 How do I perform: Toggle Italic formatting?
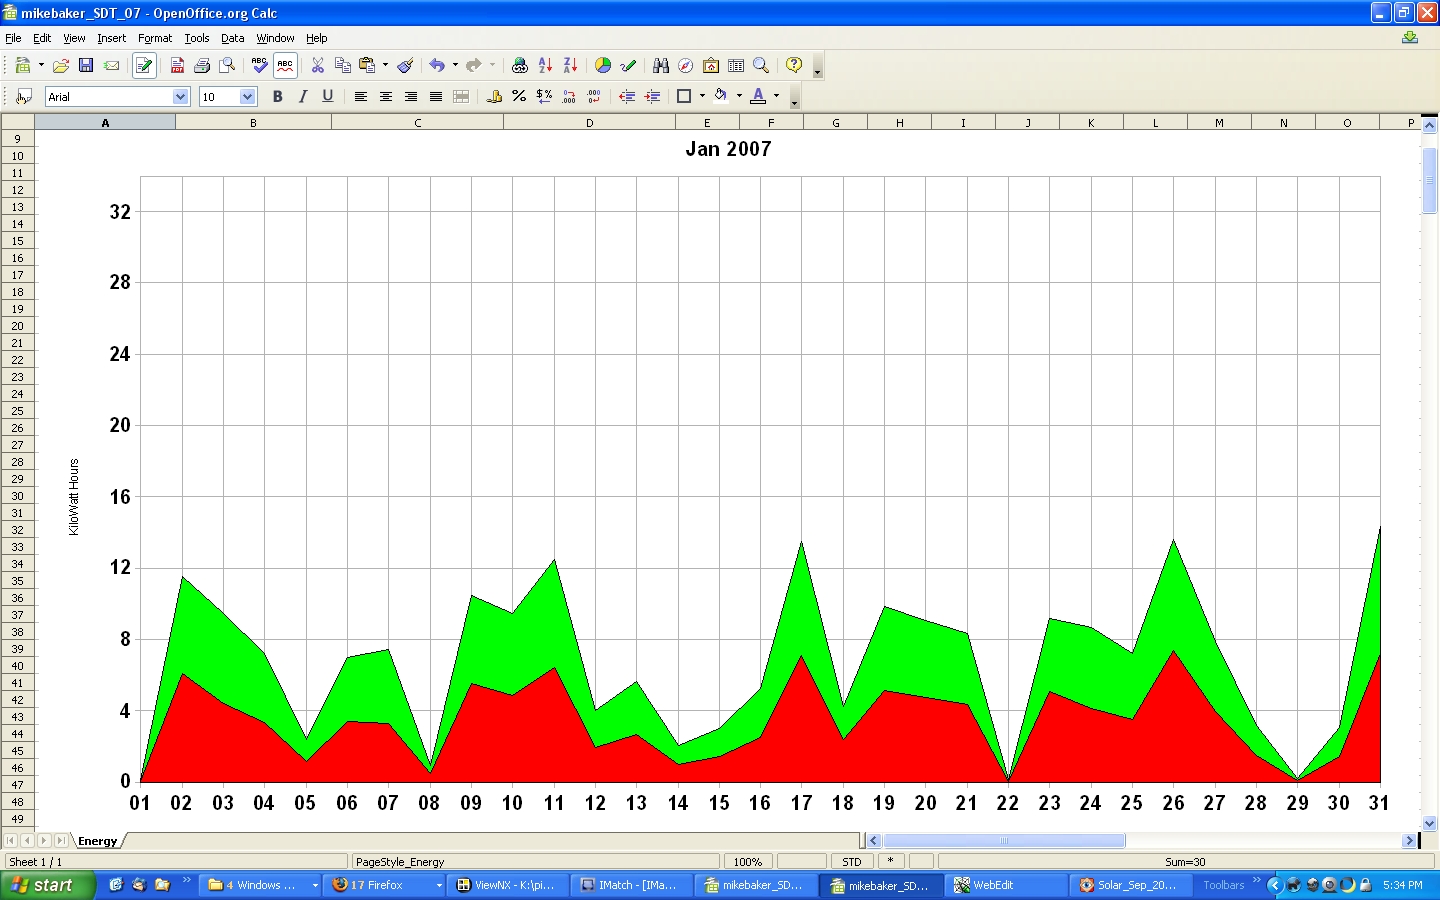[303, 97]
